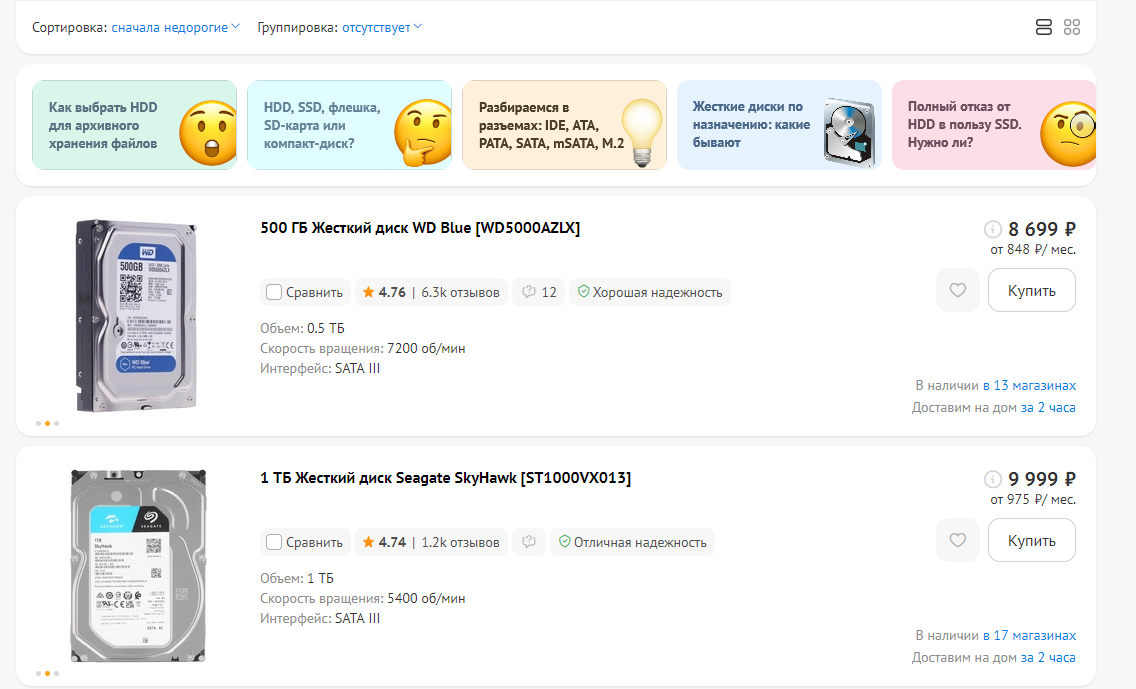Open Seagate SkyHawk comments icon
This screenshot has width=1136, height=689.
coord(529,542)
